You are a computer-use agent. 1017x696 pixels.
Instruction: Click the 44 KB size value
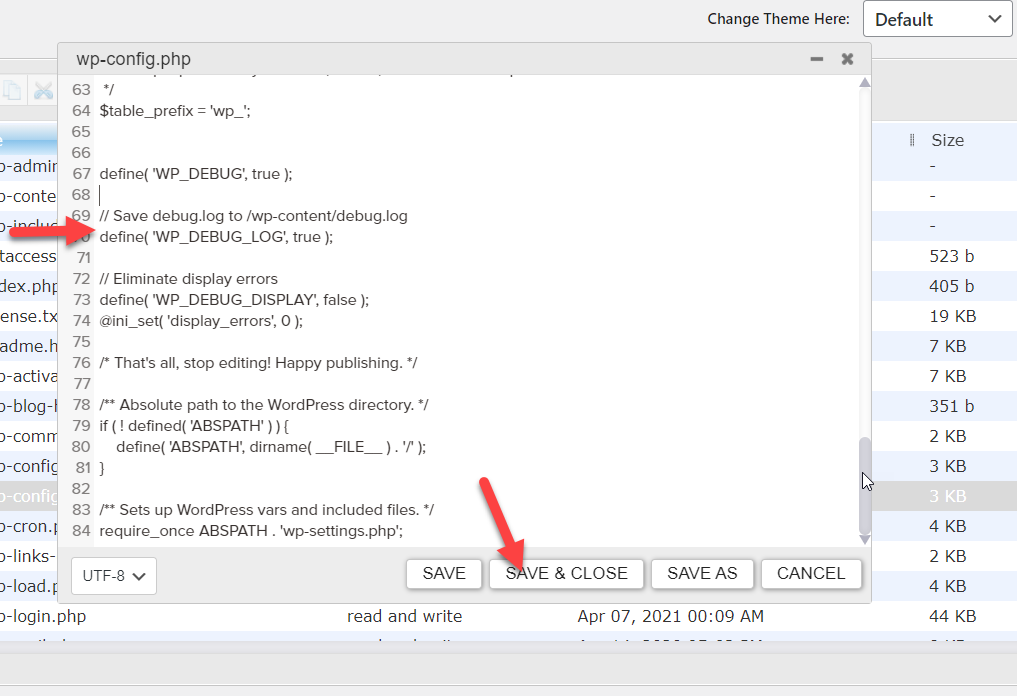tap(952, 616)
